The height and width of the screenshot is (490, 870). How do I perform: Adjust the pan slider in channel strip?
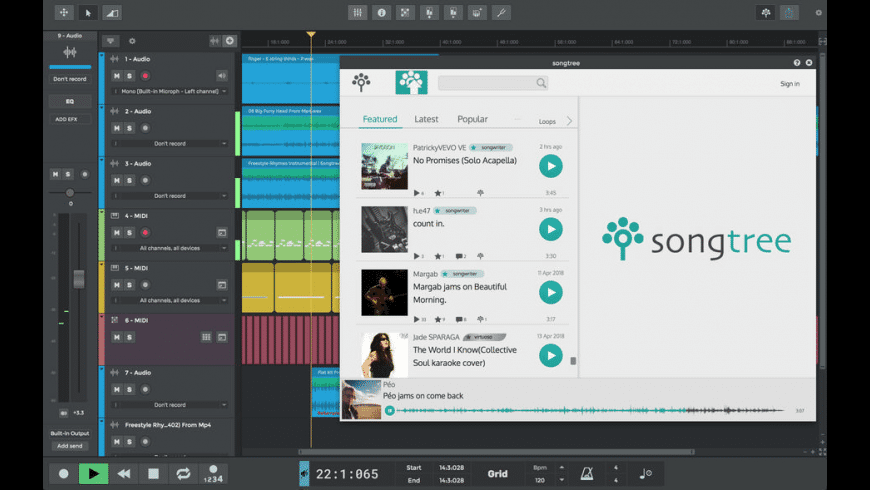[70, 193]
